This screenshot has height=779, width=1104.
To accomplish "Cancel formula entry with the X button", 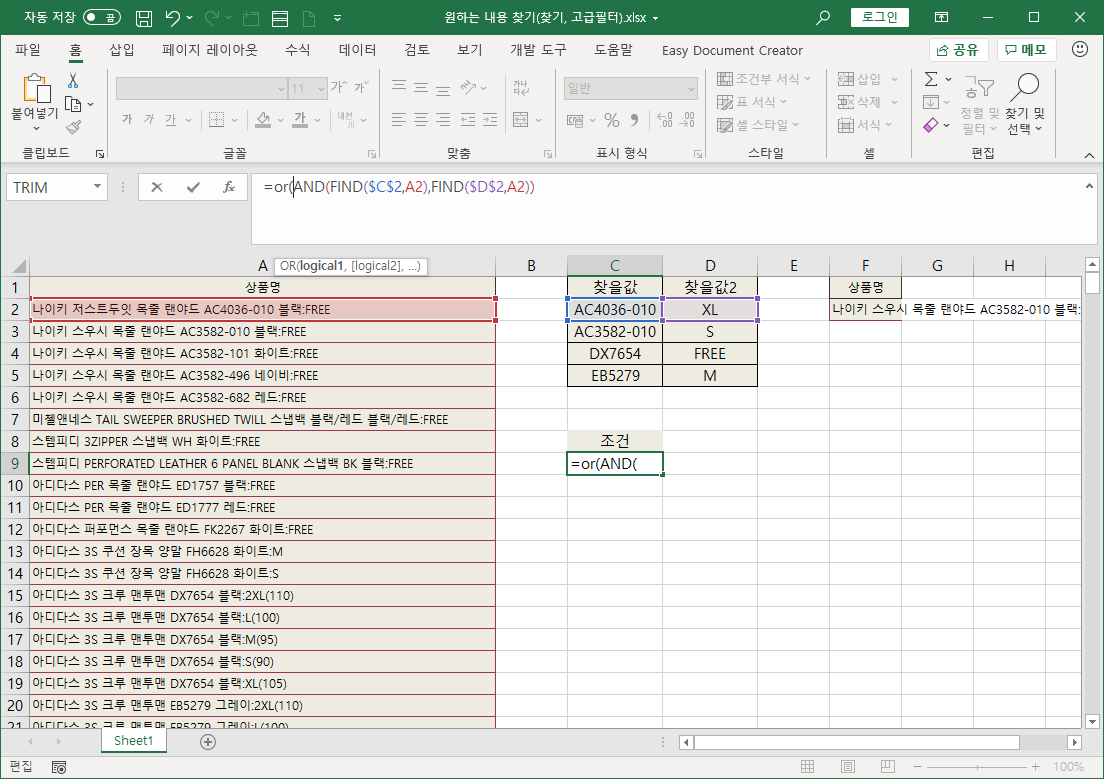I will pos(157,187).
